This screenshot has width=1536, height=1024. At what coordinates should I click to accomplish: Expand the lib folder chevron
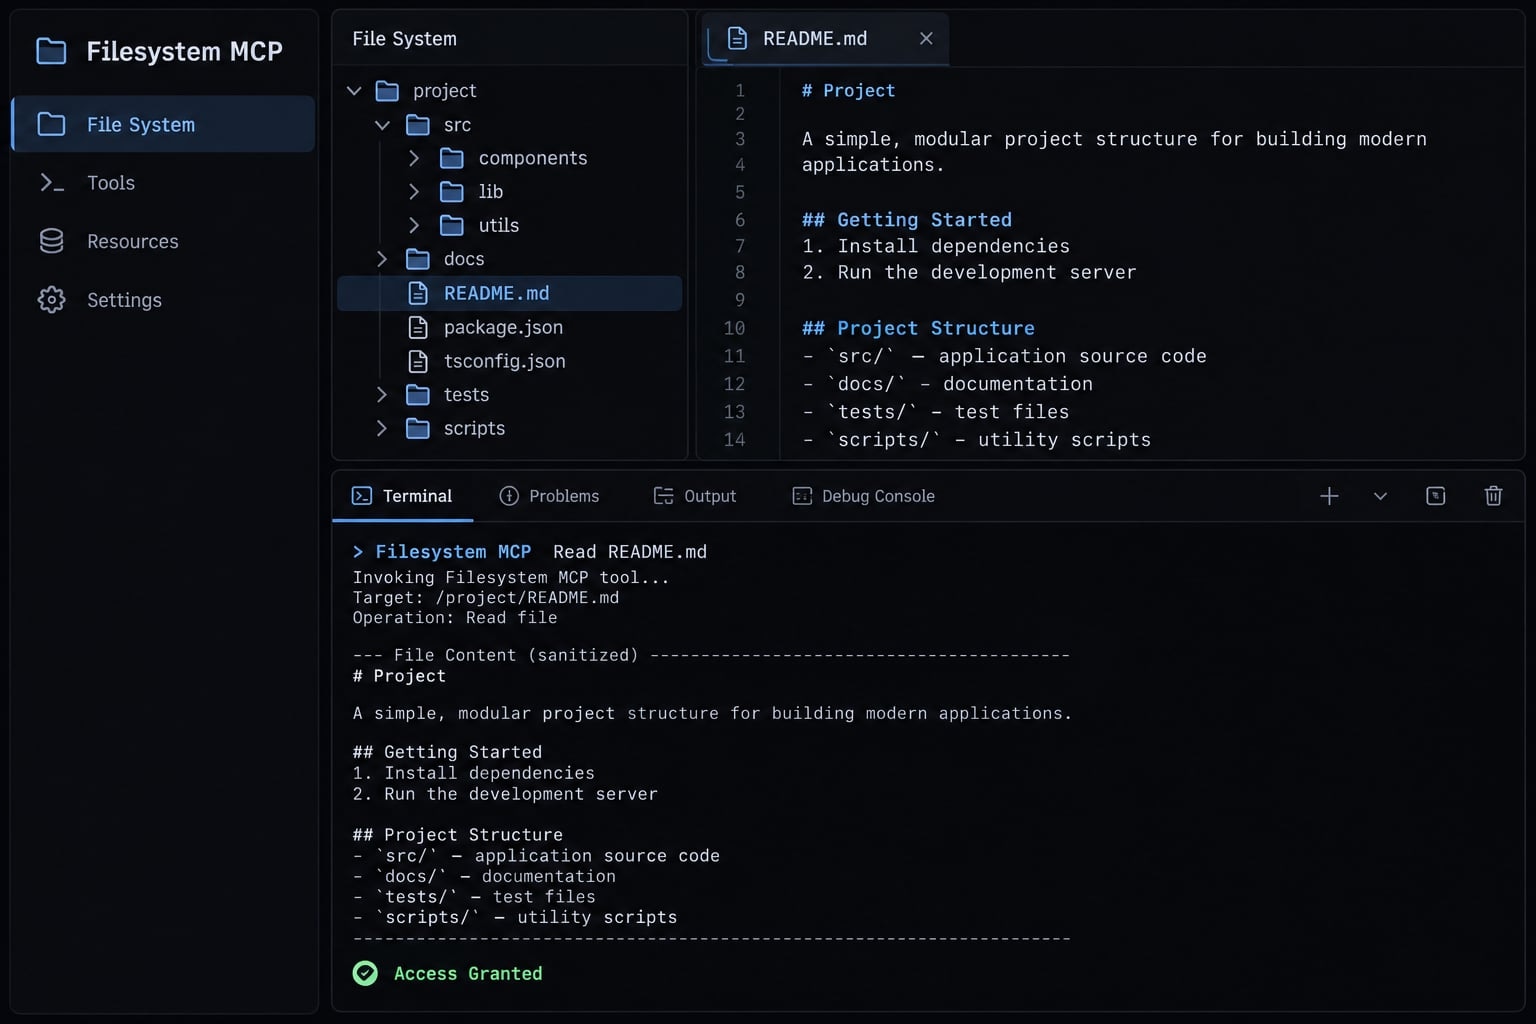pos(414,191)
